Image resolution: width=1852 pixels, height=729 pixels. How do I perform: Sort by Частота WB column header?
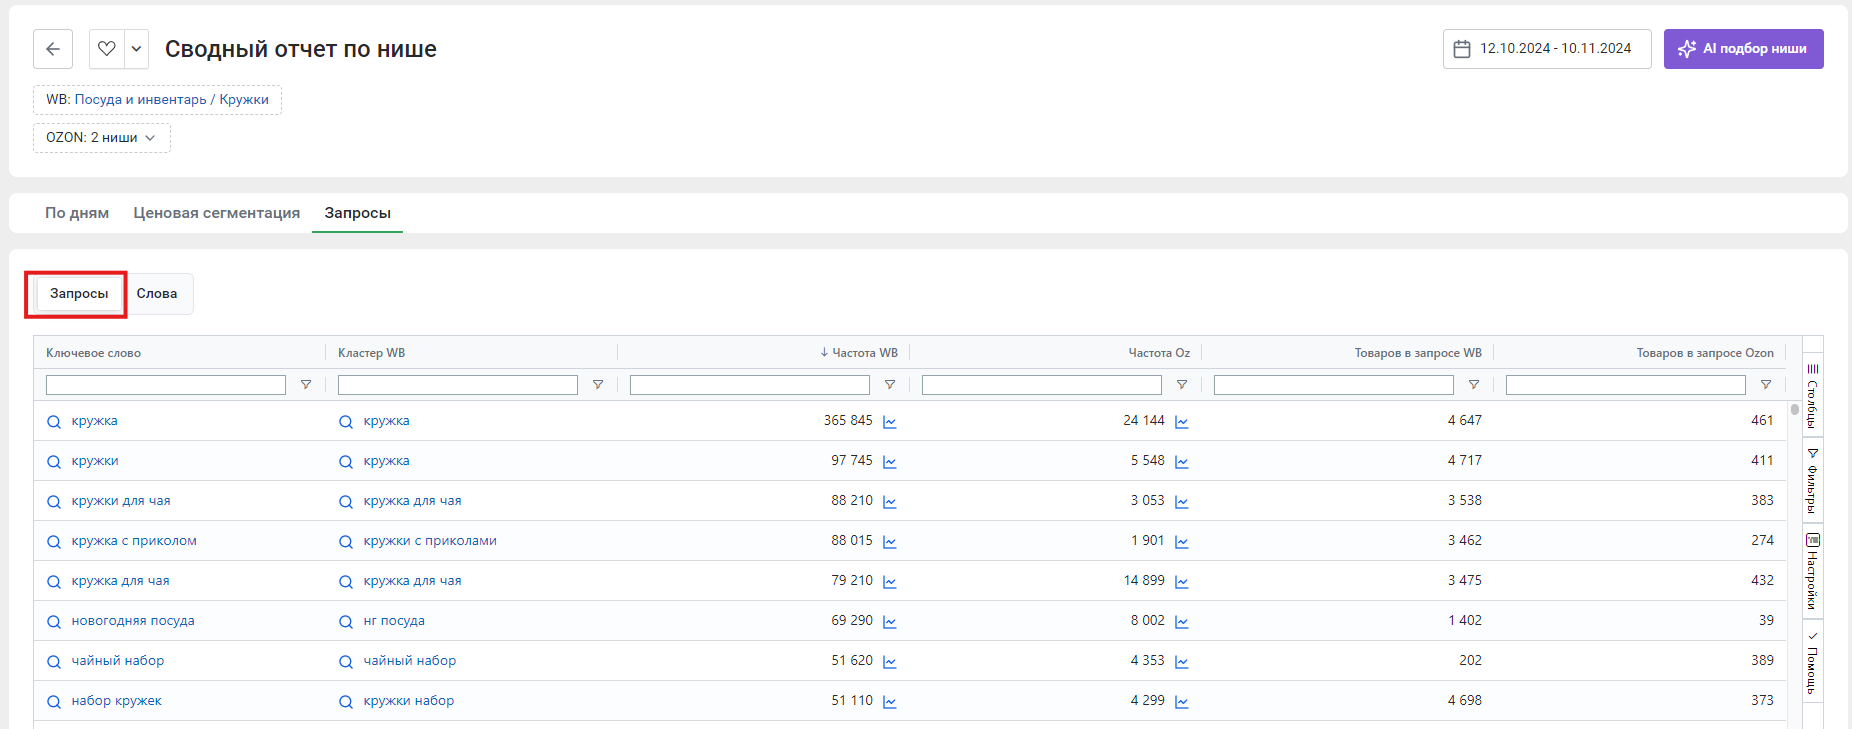coord(859,353)
